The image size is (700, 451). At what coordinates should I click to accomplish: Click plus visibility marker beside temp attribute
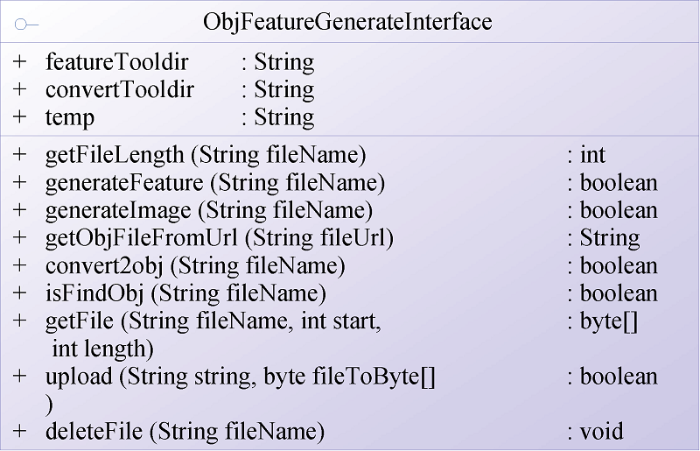(x=20, y=117)
